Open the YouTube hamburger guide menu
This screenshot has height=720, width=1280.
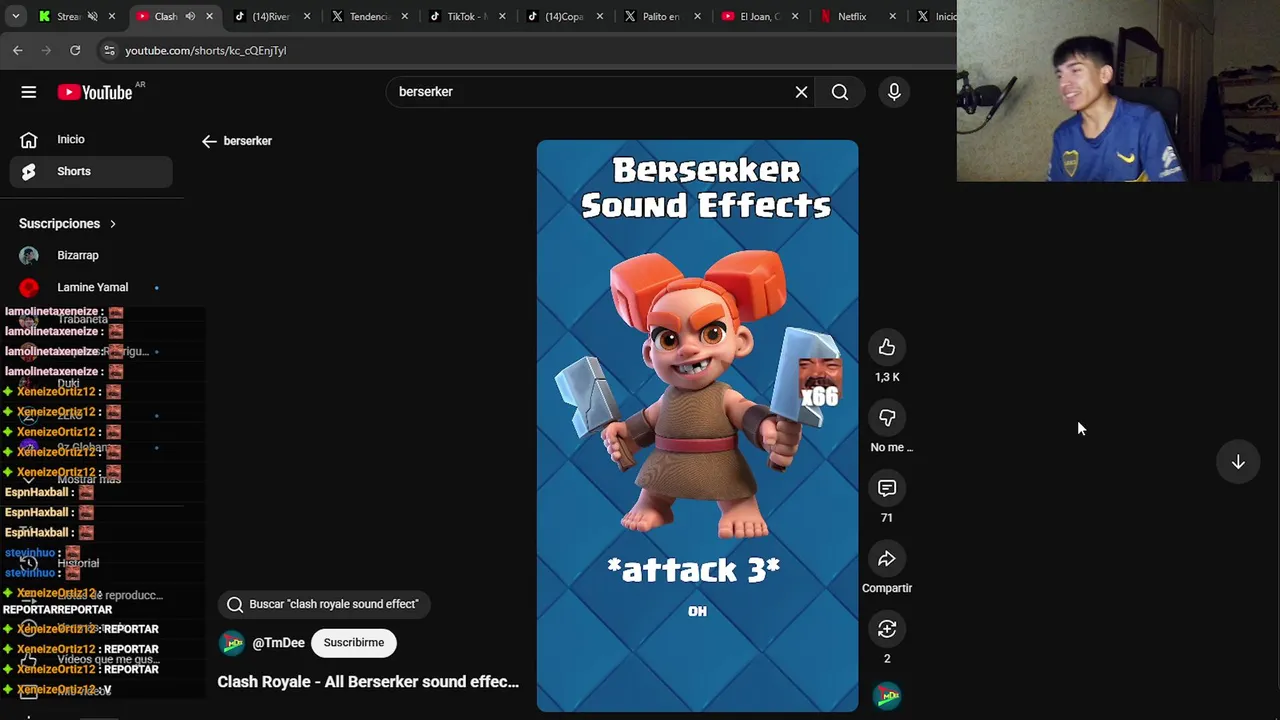pos(29,92)
